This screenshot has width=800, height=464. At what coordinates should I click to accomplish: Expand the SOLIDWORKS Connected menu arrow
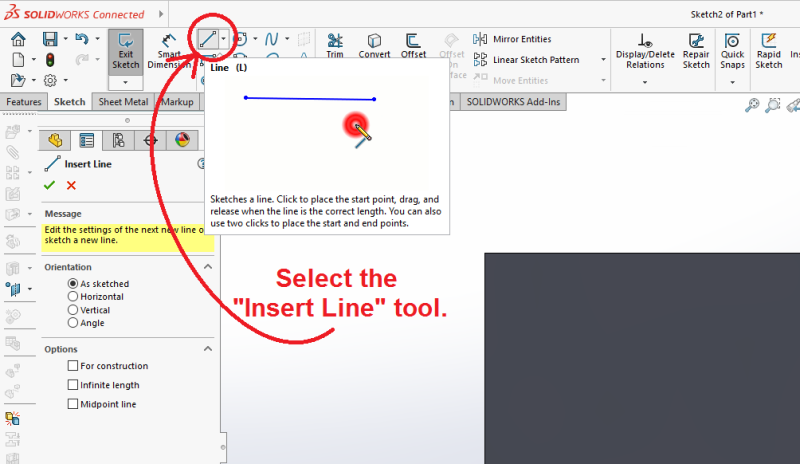point(161,14)
